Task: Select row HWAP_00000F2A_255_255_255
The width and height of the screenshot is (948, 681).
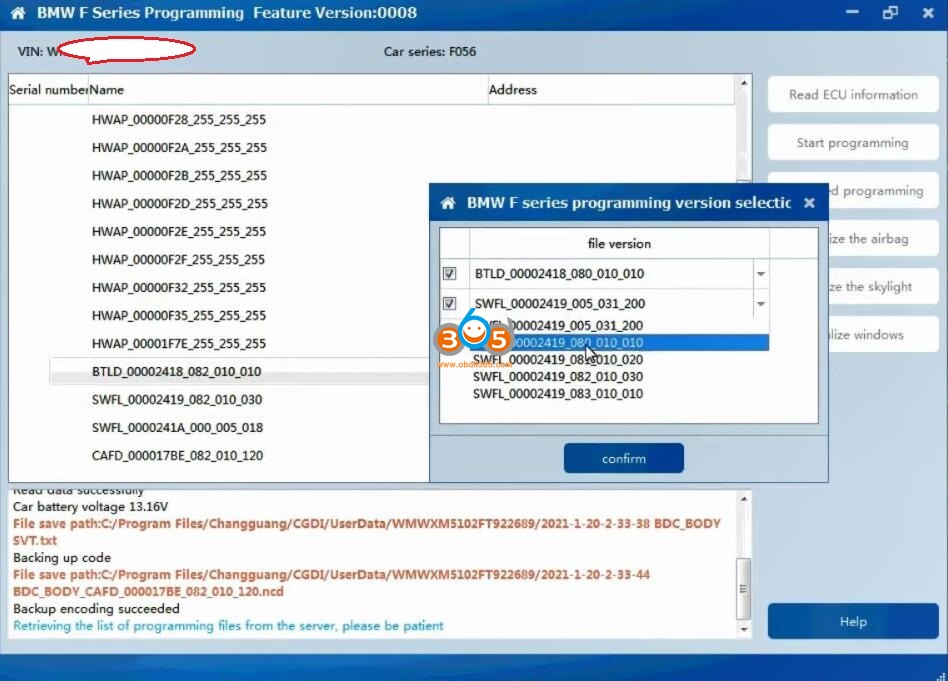Action: (180, 147)
